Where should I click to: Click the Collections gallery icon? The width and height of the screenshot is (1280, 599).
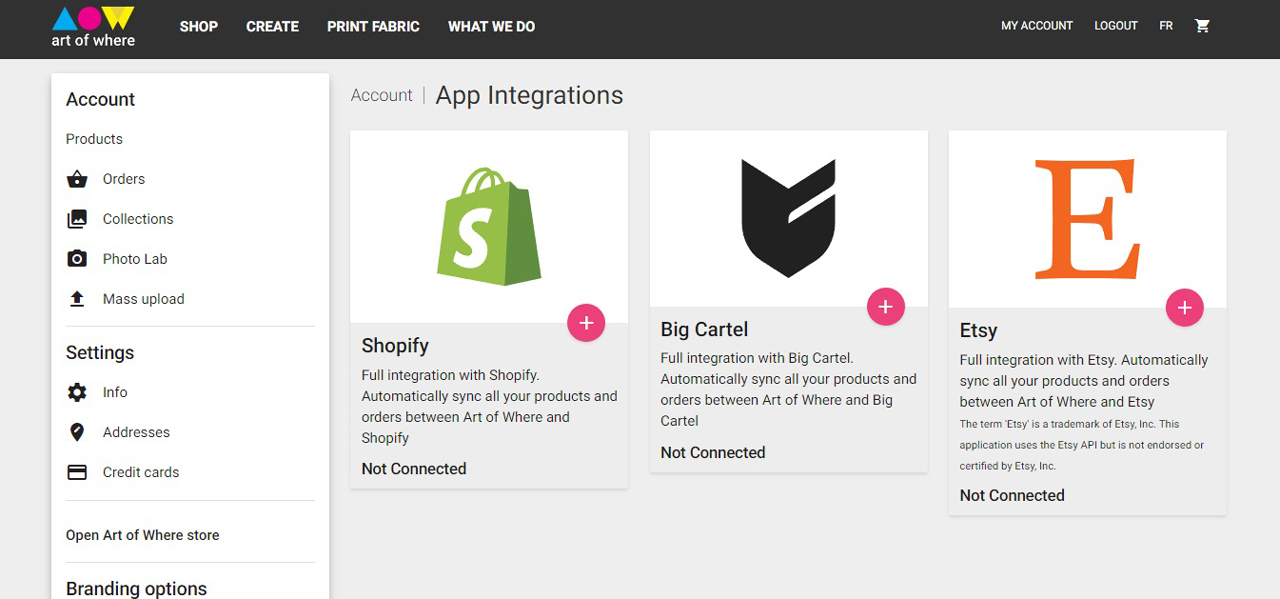(77, 219)
